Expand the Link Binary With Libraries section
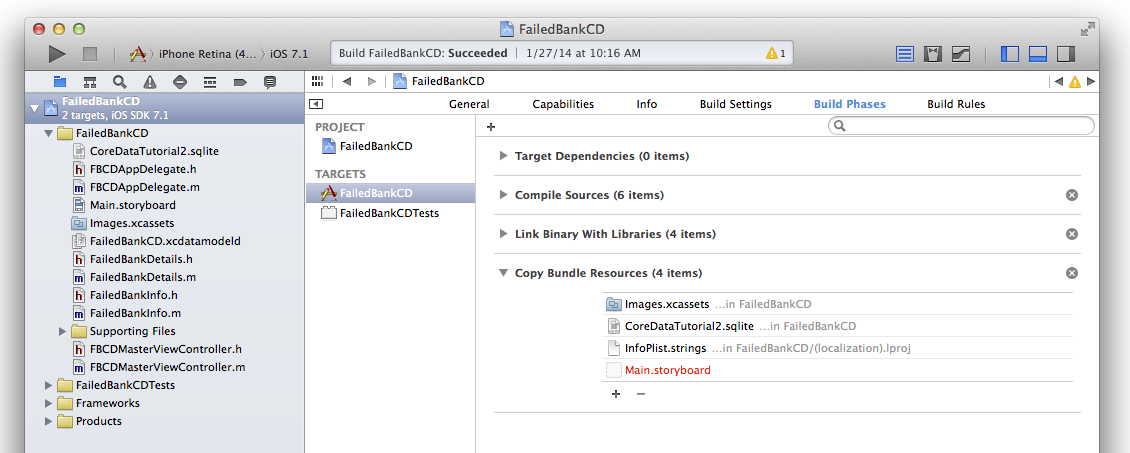The width and height of the screenshot is (1130, 453). coord(502,234)
